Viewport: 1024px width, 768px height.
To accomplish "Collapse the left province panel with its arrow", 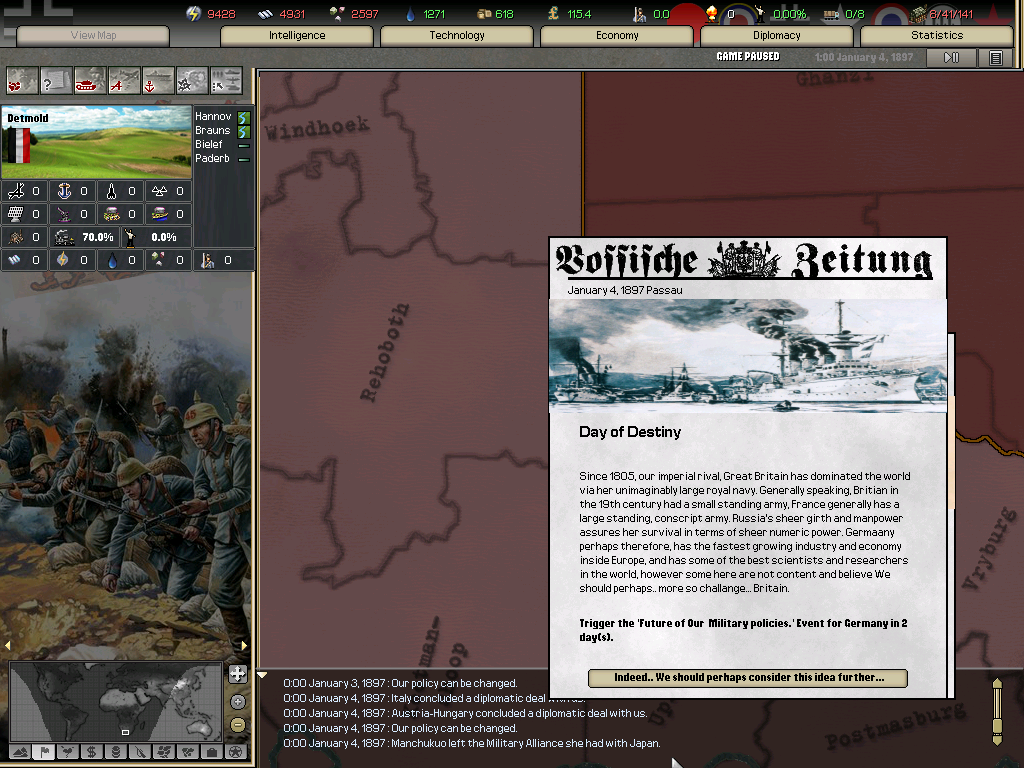I will tap(8, 646).
